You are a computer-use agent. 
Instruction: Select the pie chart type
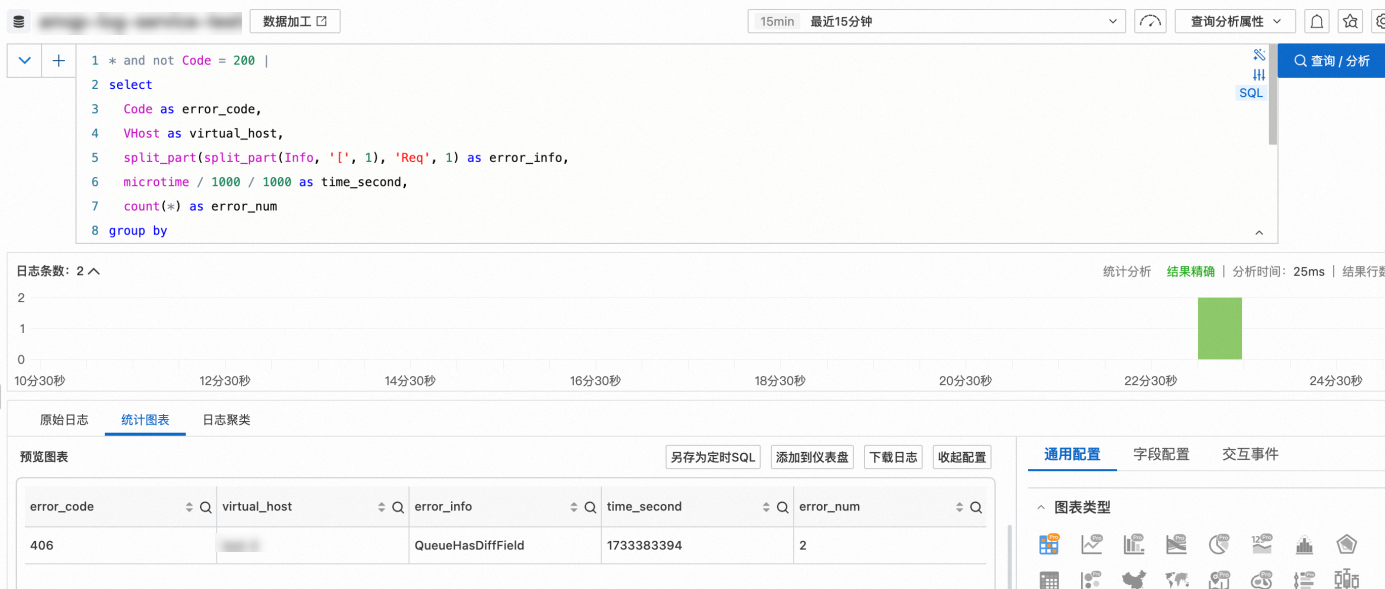(1219, 545)
